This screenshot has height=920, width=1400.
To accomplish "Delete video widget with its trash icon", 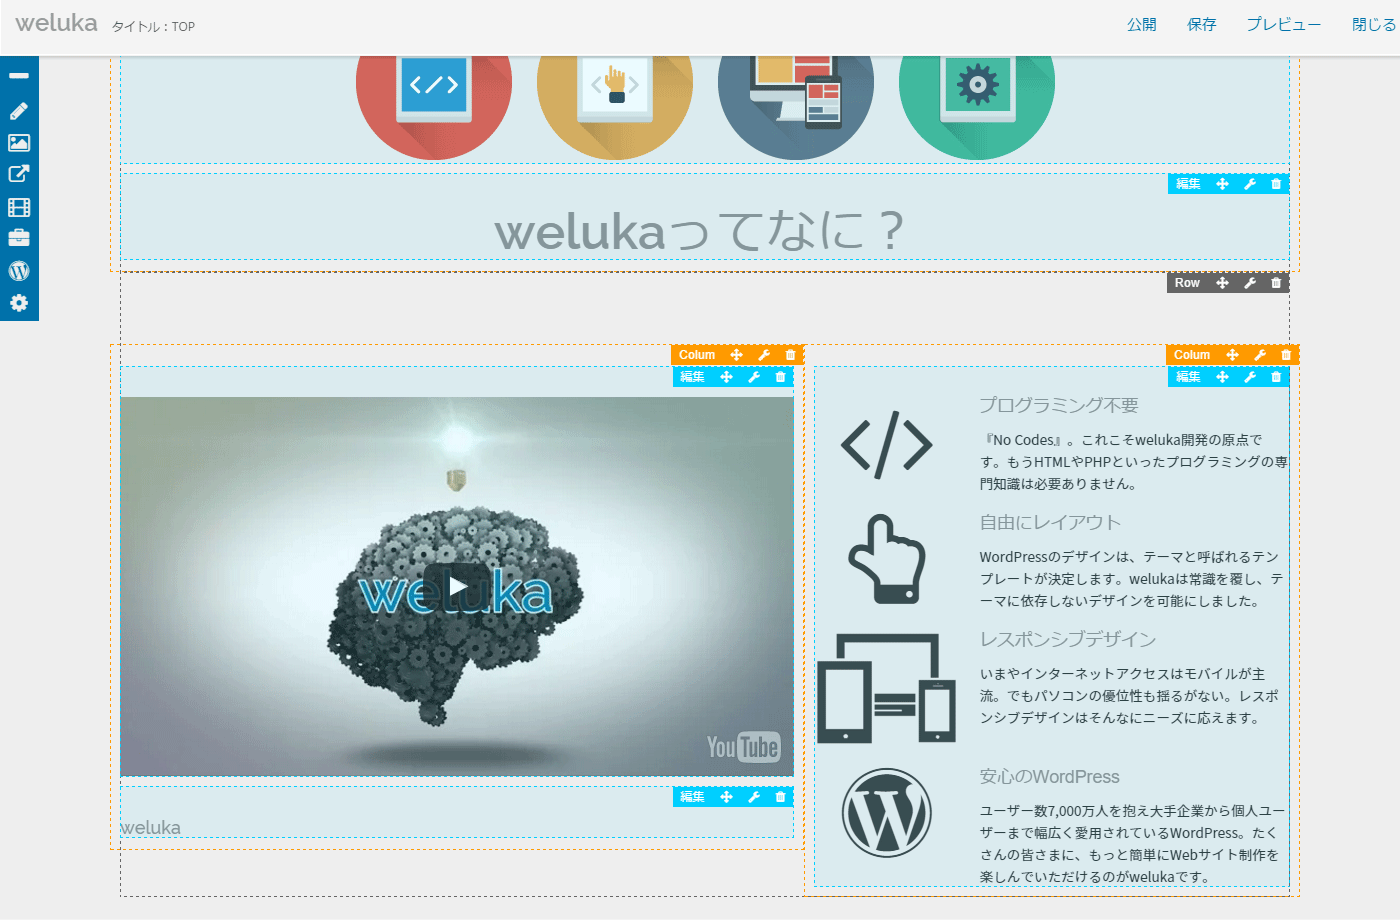I will [780, 377].
